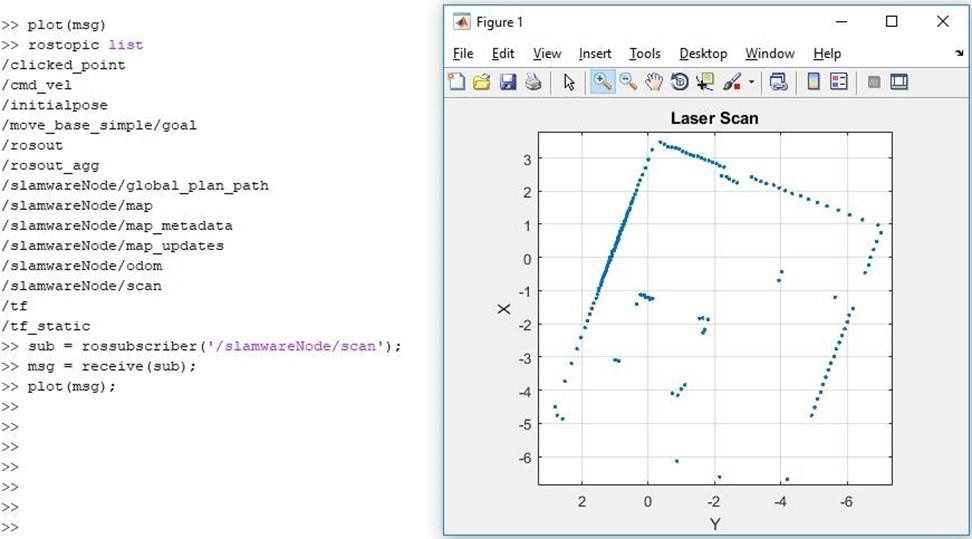Minimize the Figure 1 window
The image size is (972, 539).
pyautogui.click(x=841, y=22)
